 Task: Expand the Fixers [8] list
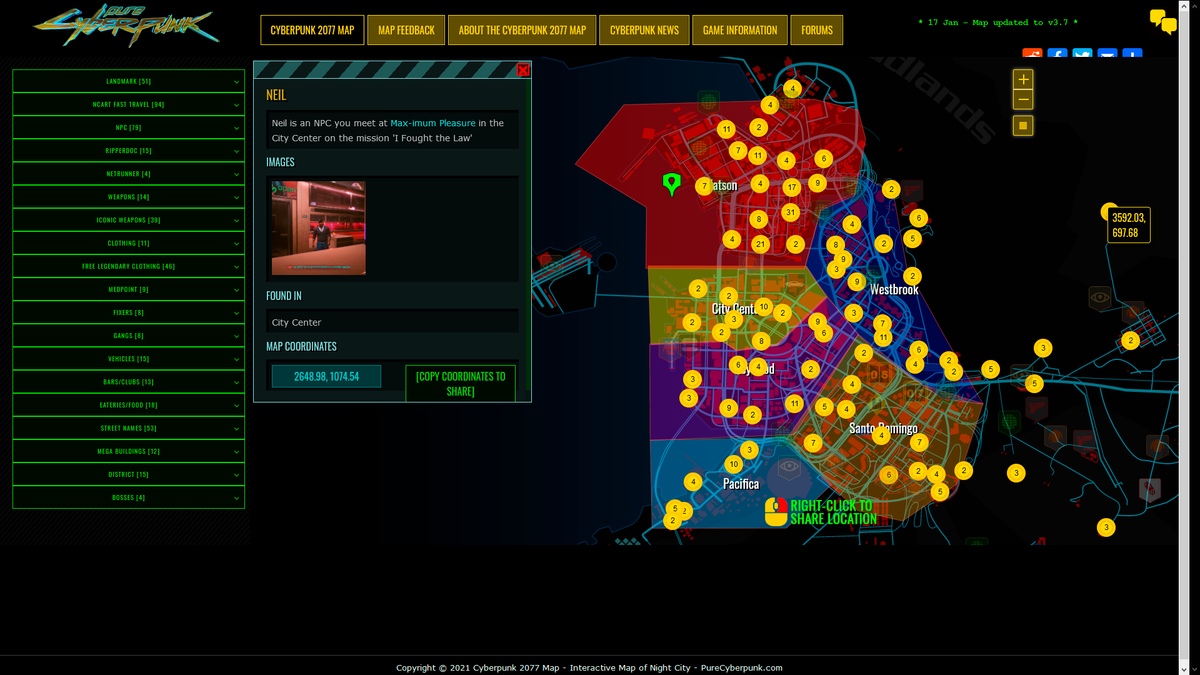point(128,312)
